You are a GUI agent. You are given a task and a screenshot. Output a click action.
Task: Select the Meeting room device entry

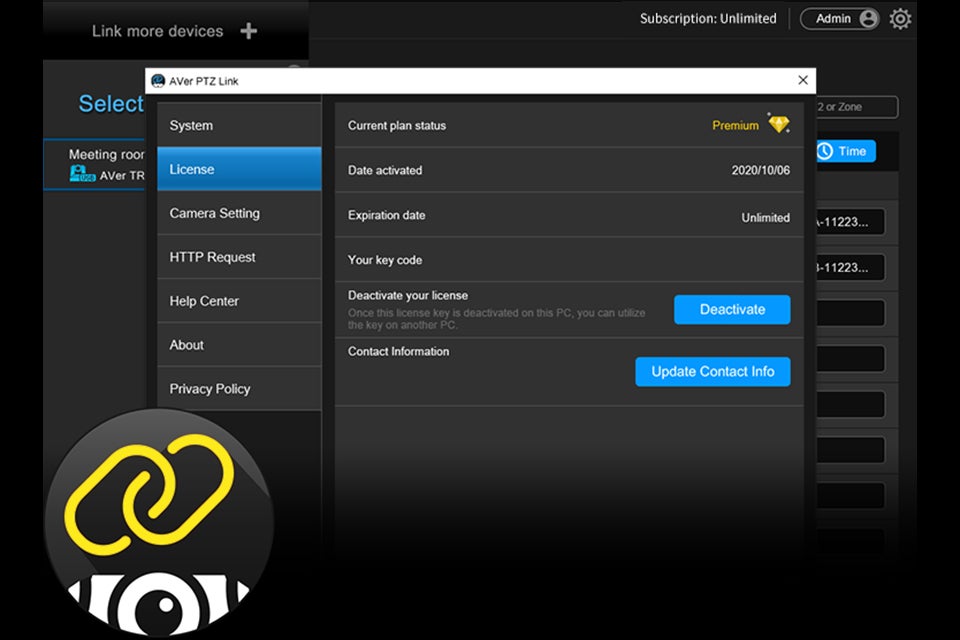[x=94, y=165]
